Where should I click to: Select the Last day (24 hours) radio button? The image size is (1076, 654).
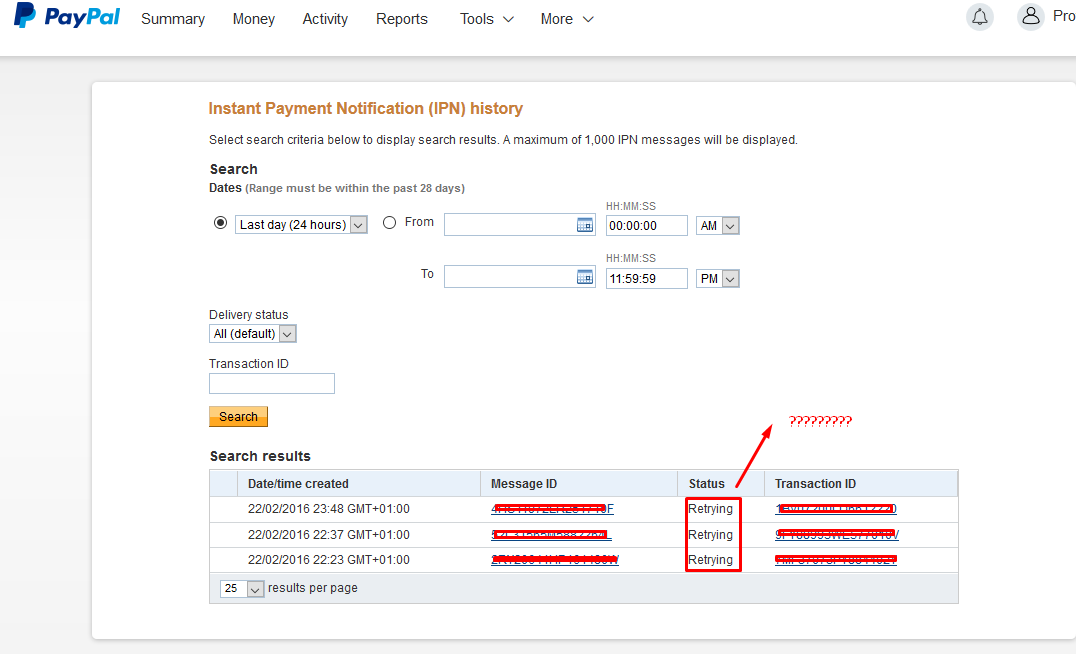tap(220, 223)
